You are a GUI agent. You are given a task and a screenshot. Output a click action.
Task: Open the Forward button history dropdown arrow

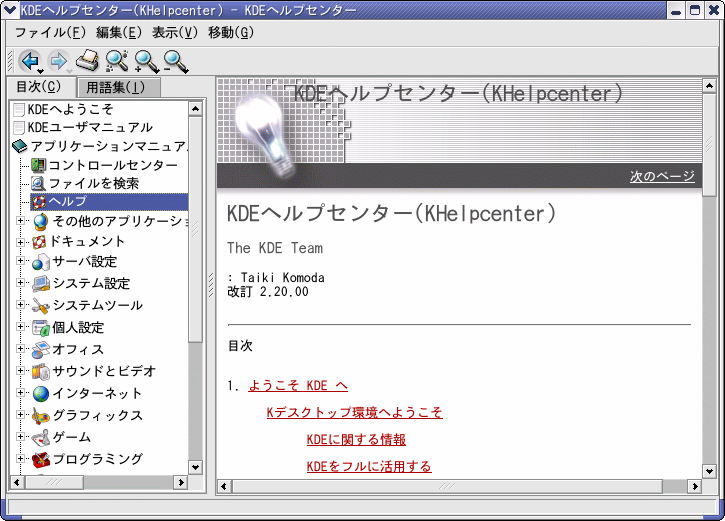[69, 71]
